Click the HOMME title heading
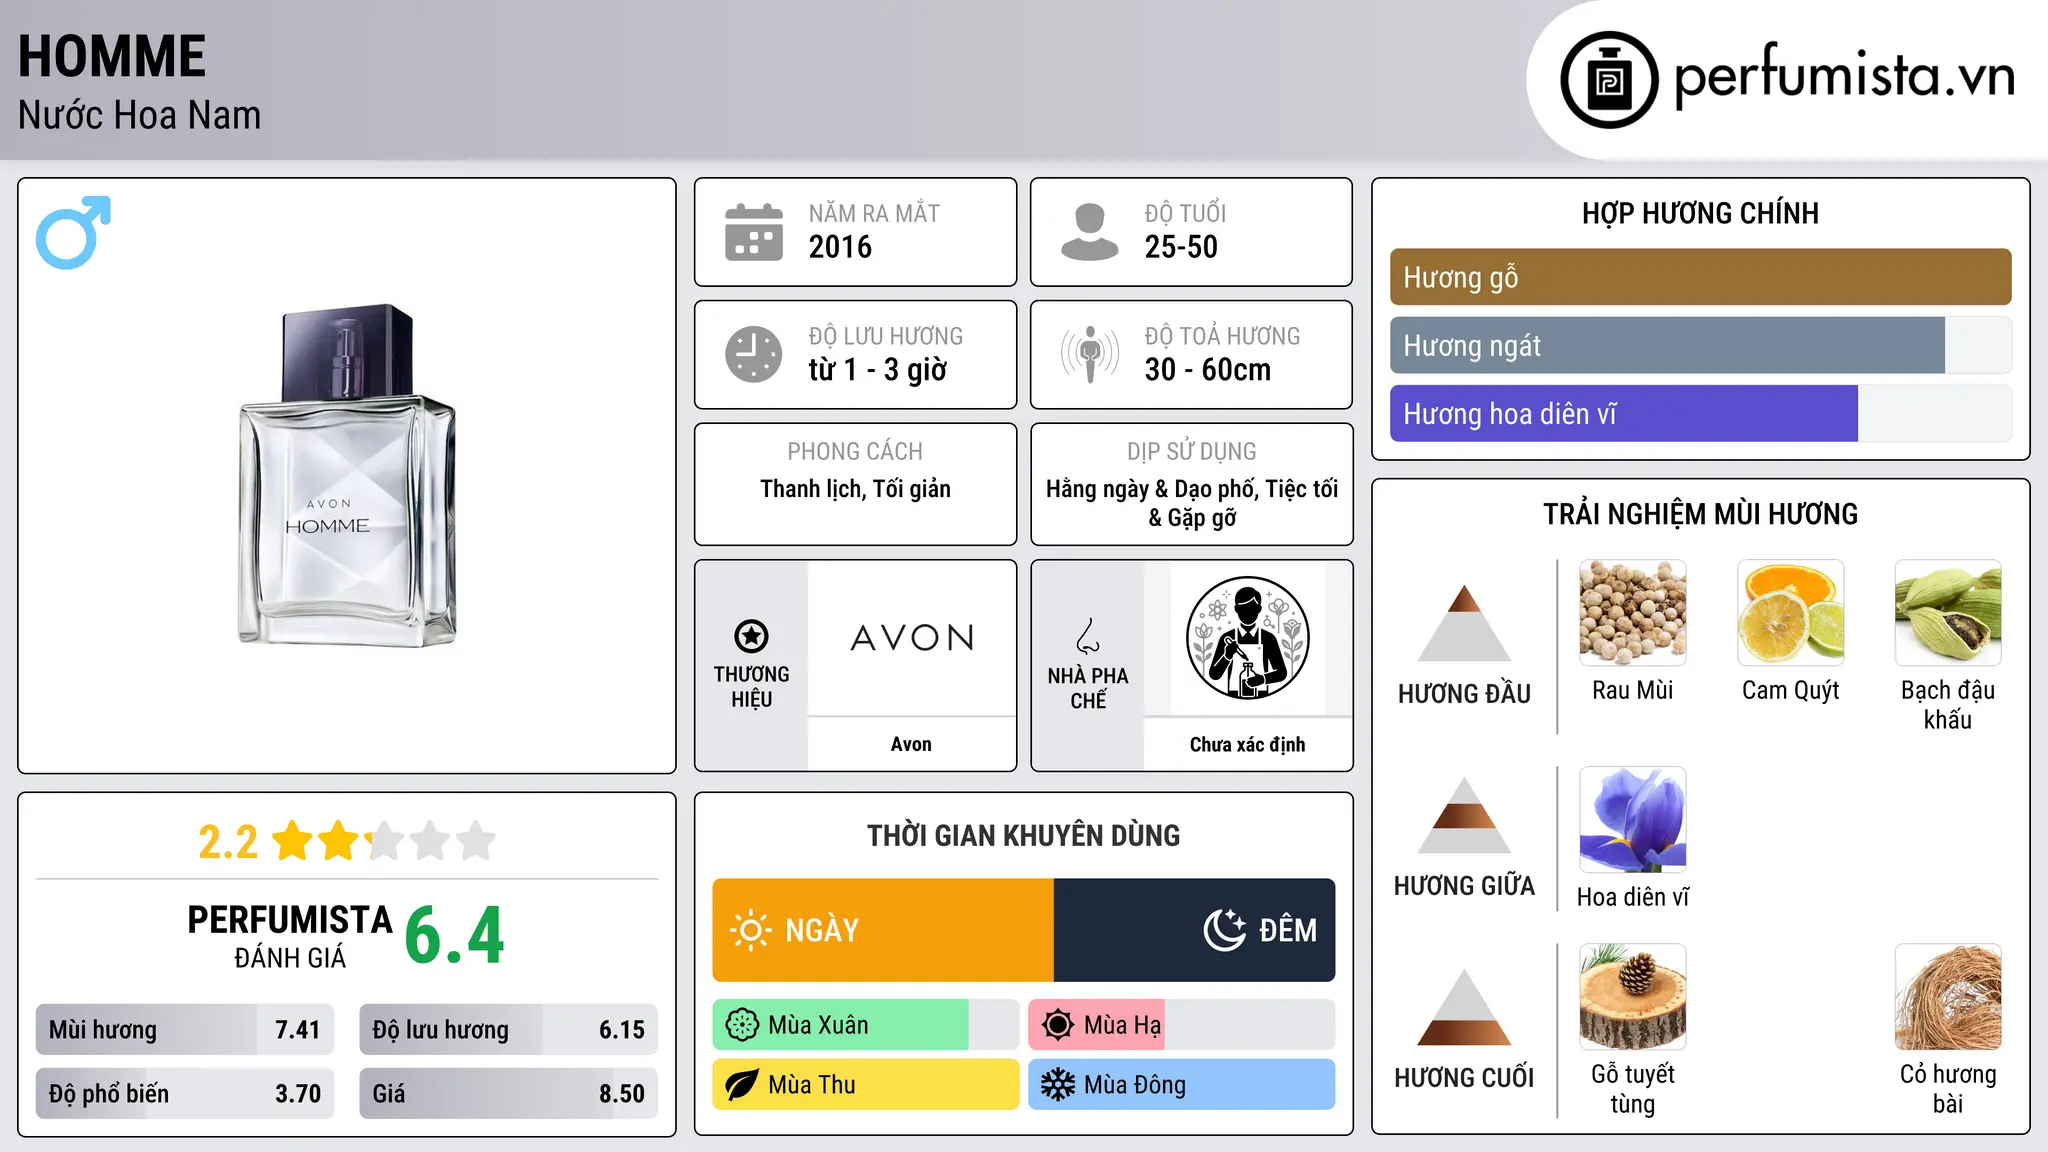Viewport: 2048px width, 1152px height. pos(112,56)
